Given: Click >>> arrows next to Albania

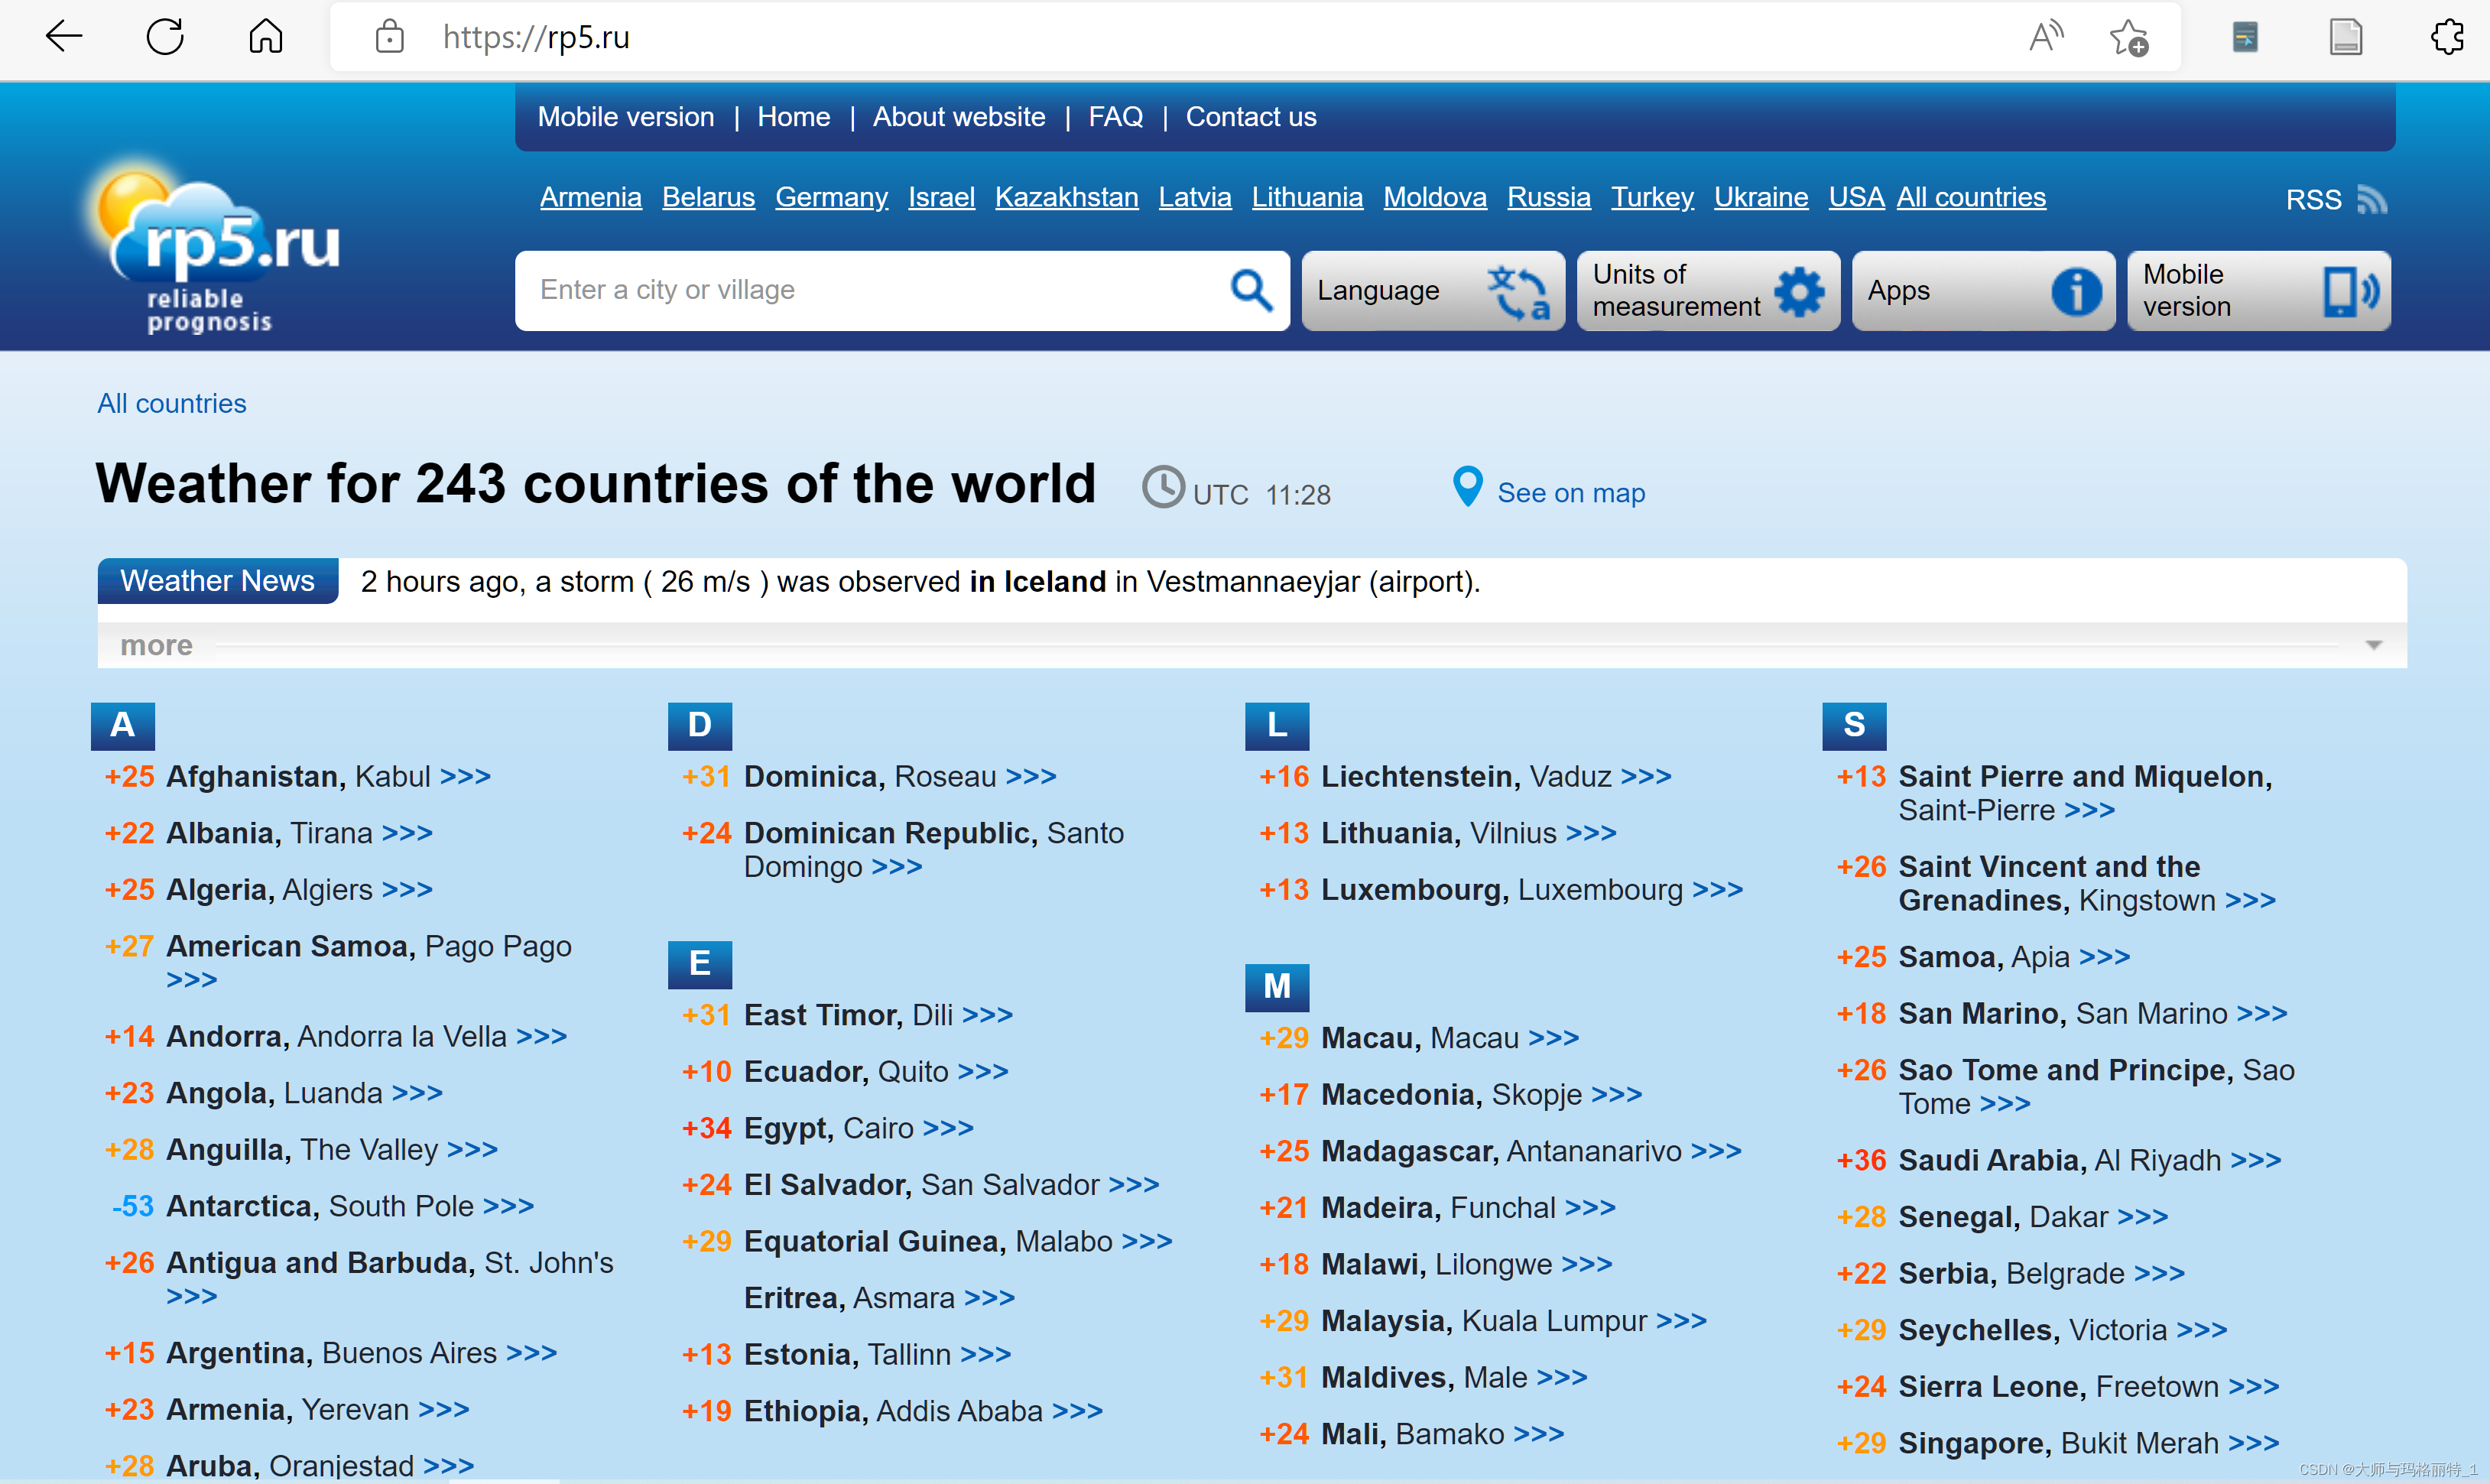Looking at the screenshot, I should pos(407,833).
